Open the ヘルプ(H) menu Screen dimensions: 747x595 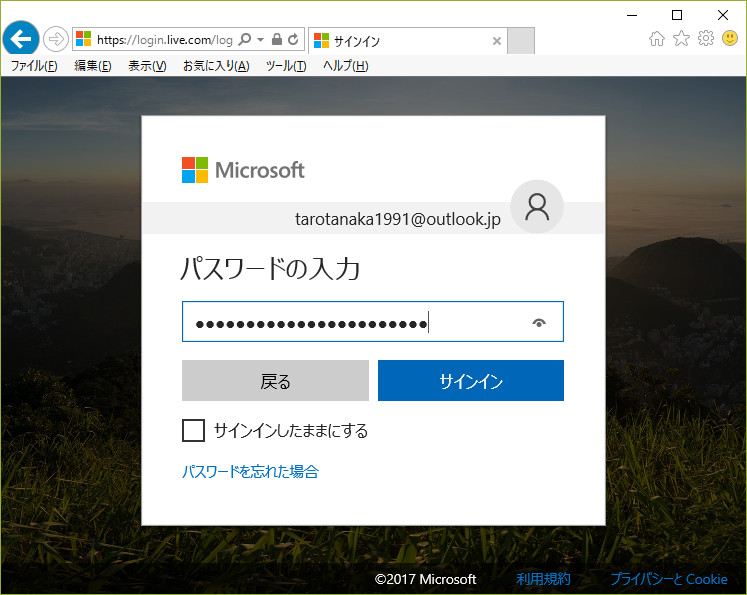346,66
